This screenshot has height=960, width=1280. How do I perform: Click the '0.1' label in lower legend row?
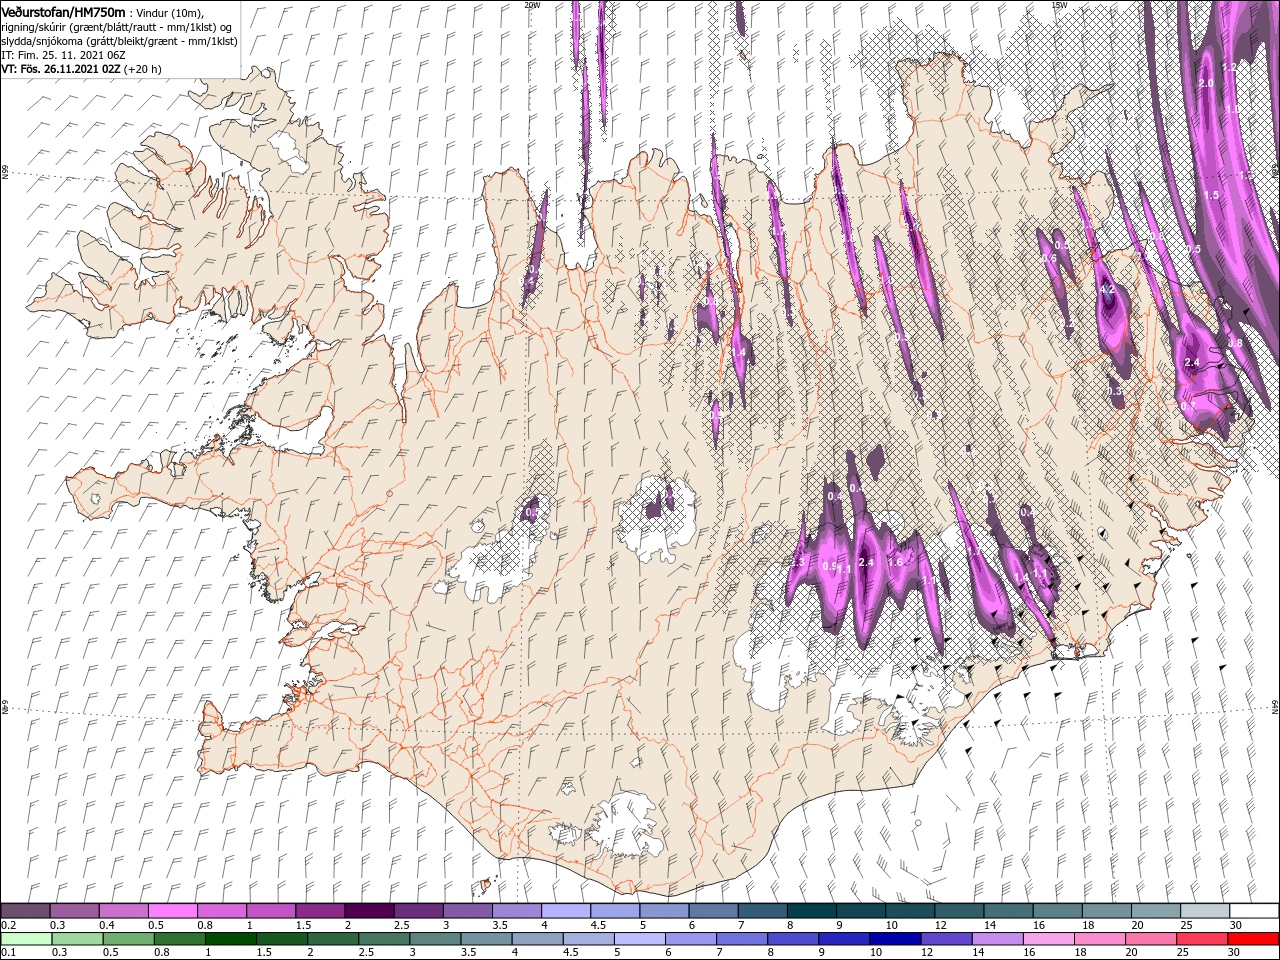pos(9,954)
